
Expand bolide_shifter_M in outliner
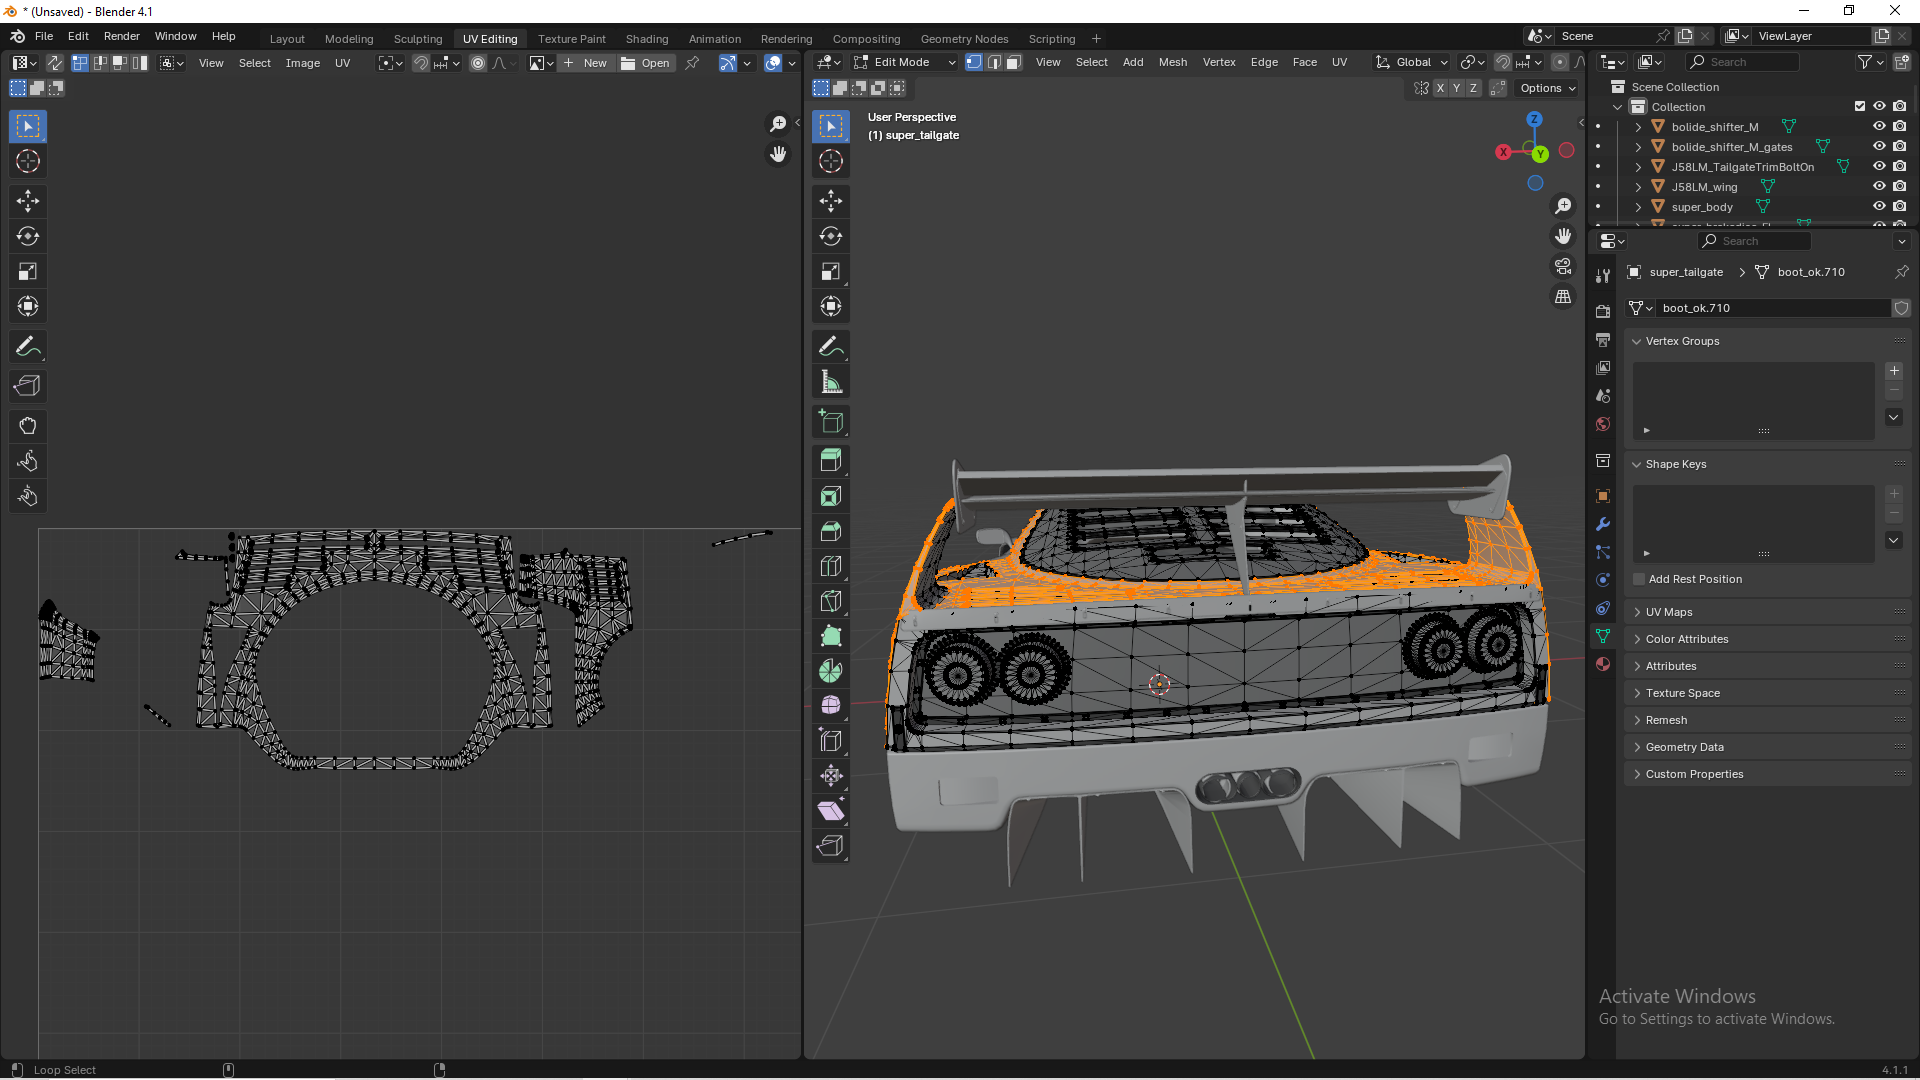point(1638,127)
